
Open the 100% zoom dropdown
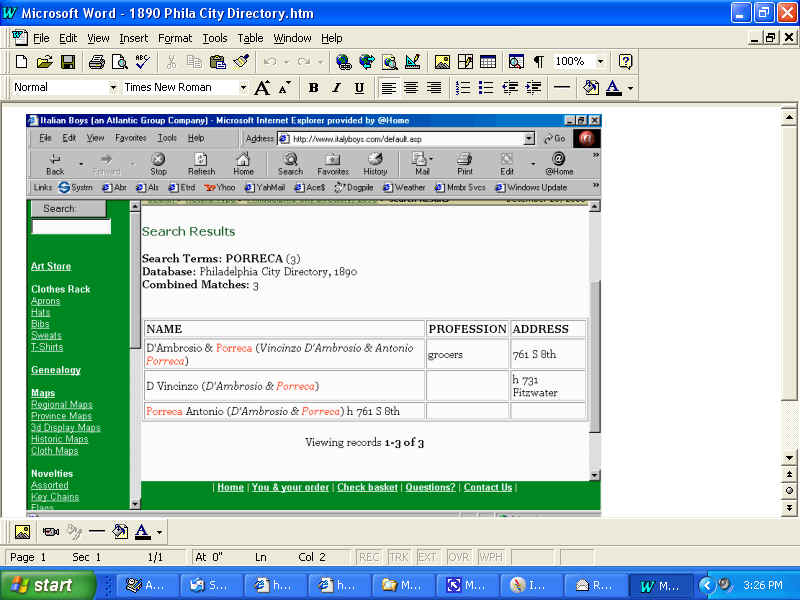pos(602,62)
